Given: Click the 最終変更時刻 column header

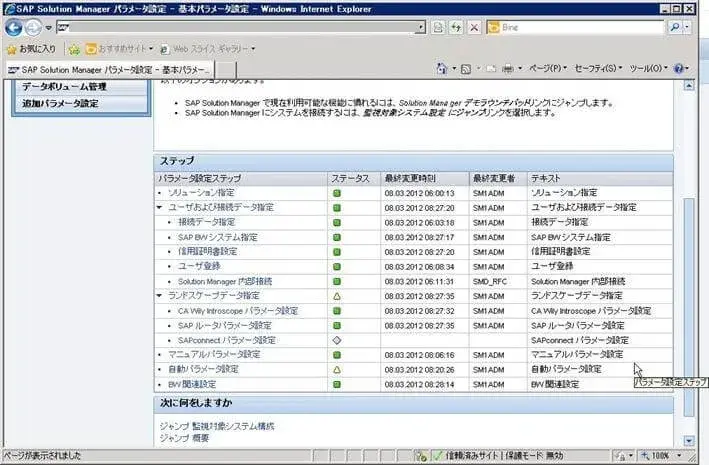Looking at the screenshot, I should [425, 179].
